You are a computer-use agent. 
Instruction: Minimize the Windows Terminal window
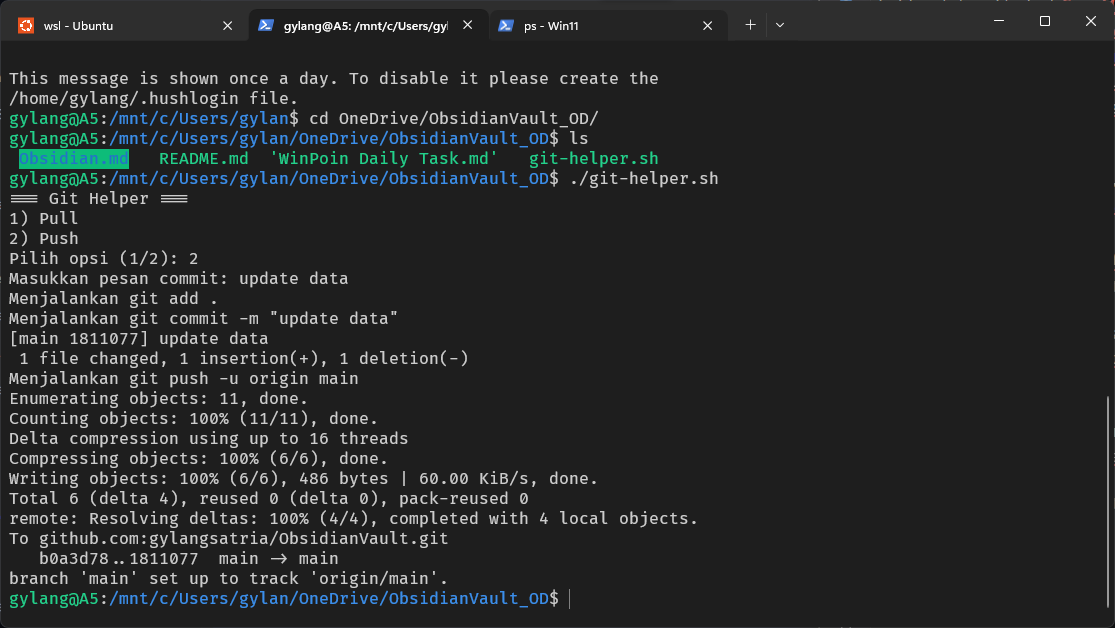[999, 21]
